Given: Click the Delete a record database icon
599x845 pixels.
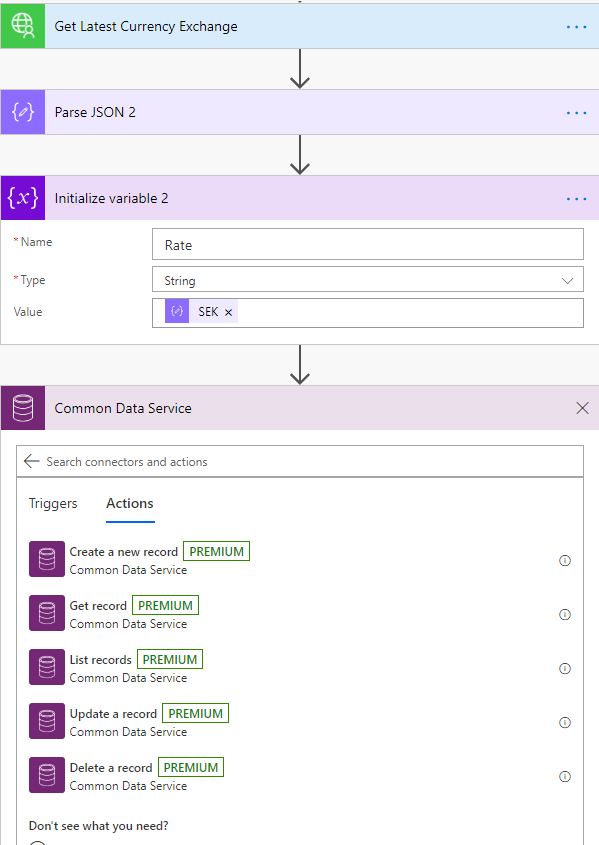Looking at the screenshot, I should point(47,775).
